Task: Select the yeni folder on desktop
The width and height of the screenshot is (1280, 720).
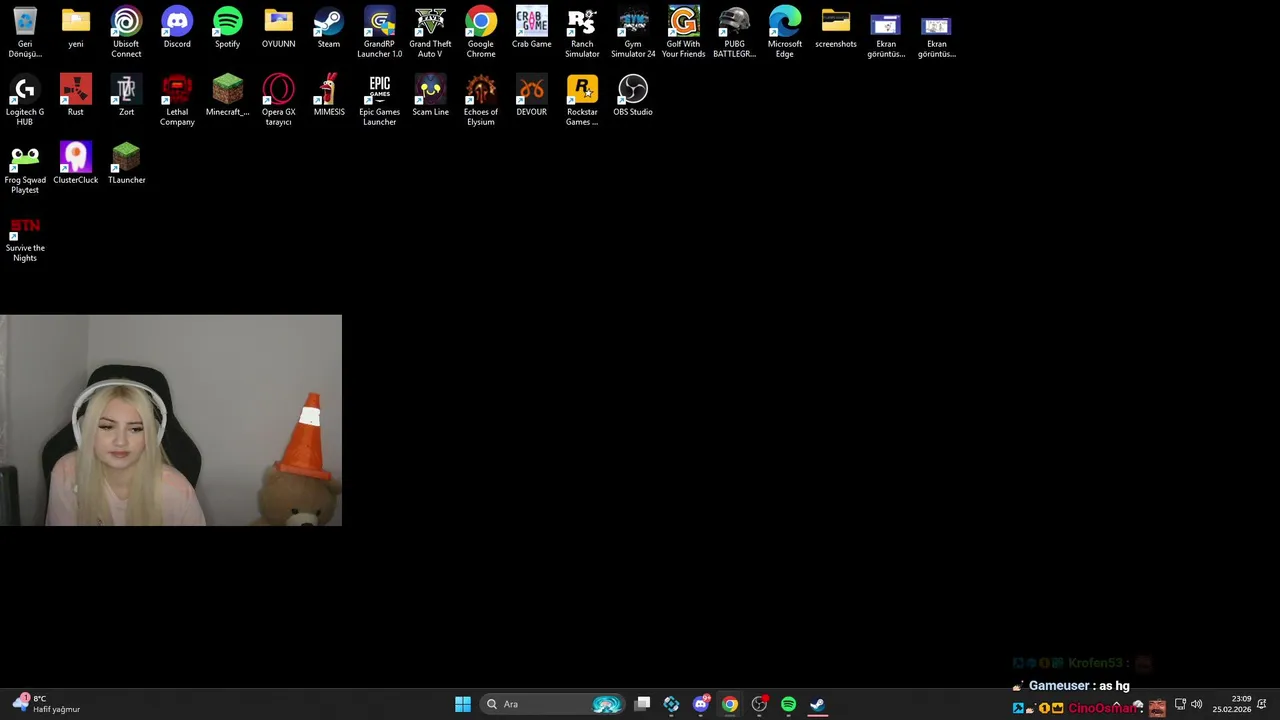Action: [76, 28]
